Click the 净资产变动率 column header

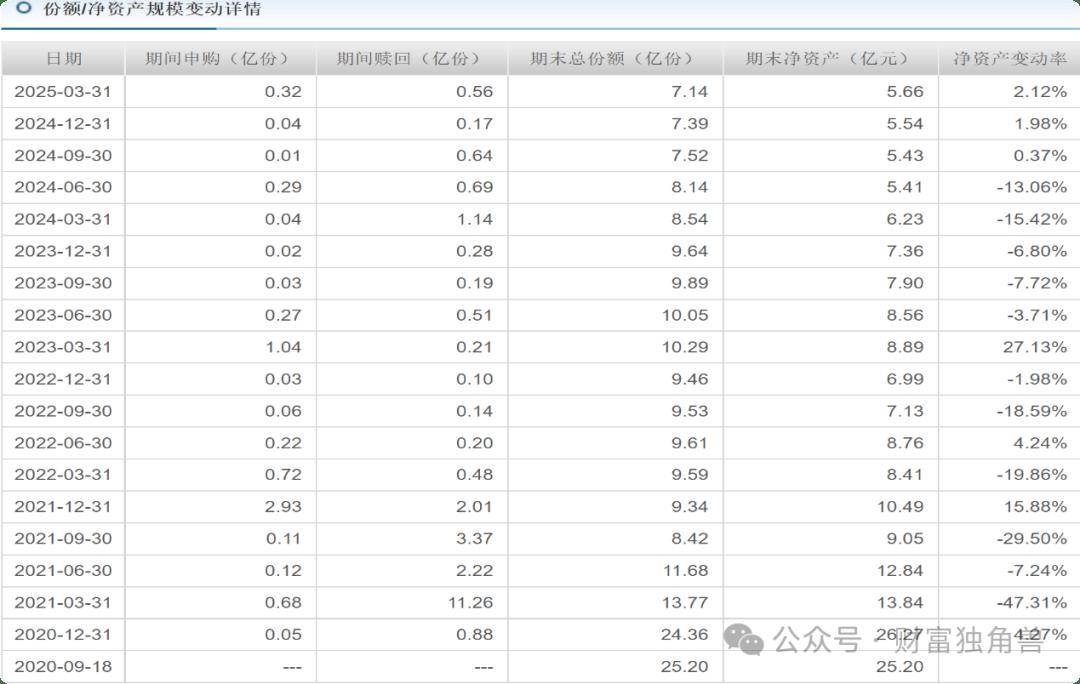click(x=1010, y=59)
